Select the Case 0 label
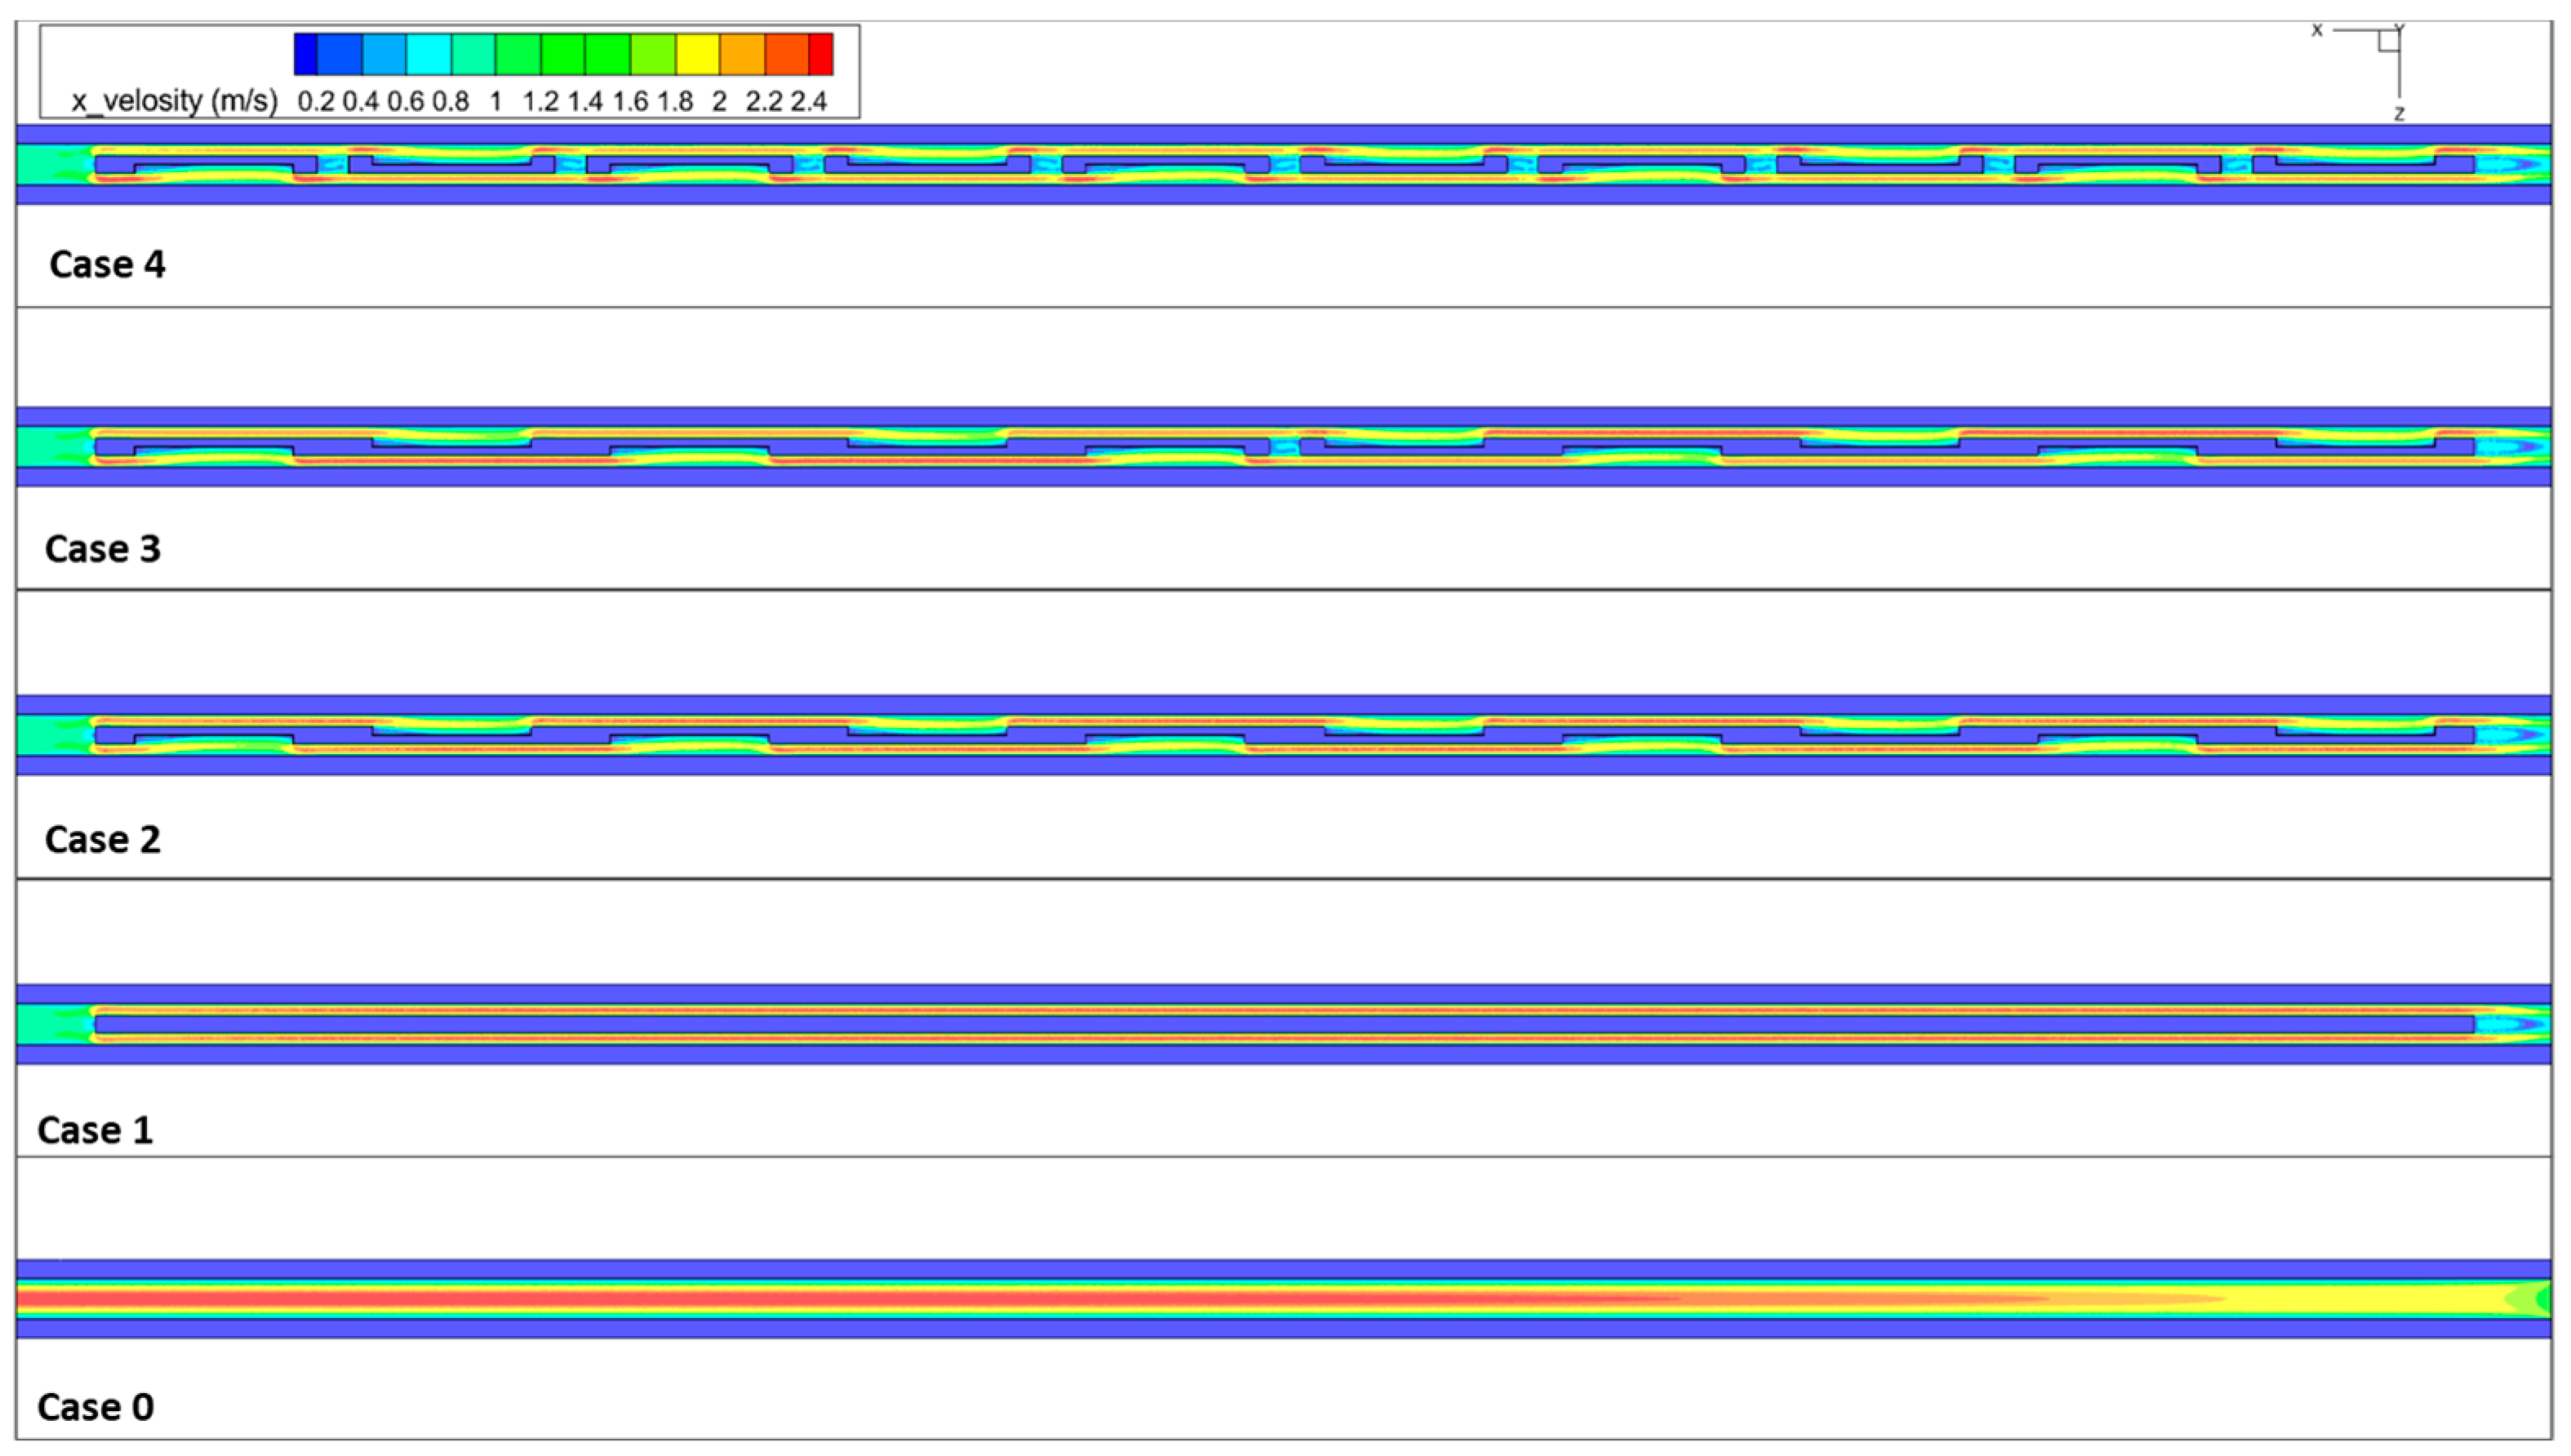This screenshot has width=2571, height=1456. pyautogui.click(x=95, y=1406)
